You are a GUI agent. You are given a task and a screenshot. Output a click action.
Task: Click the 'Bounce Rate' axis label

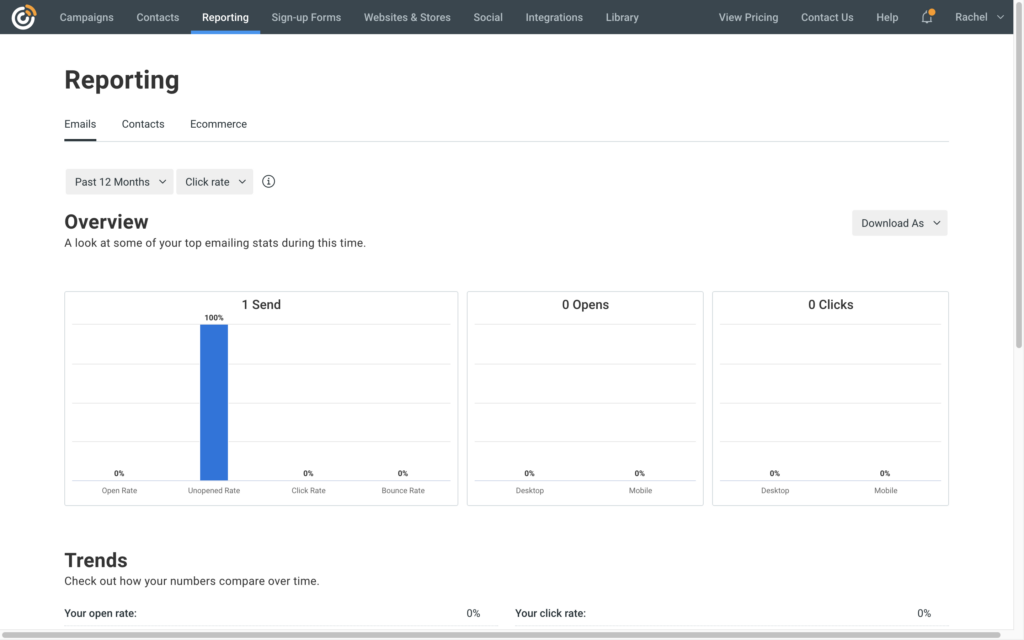tap(403, 490)
